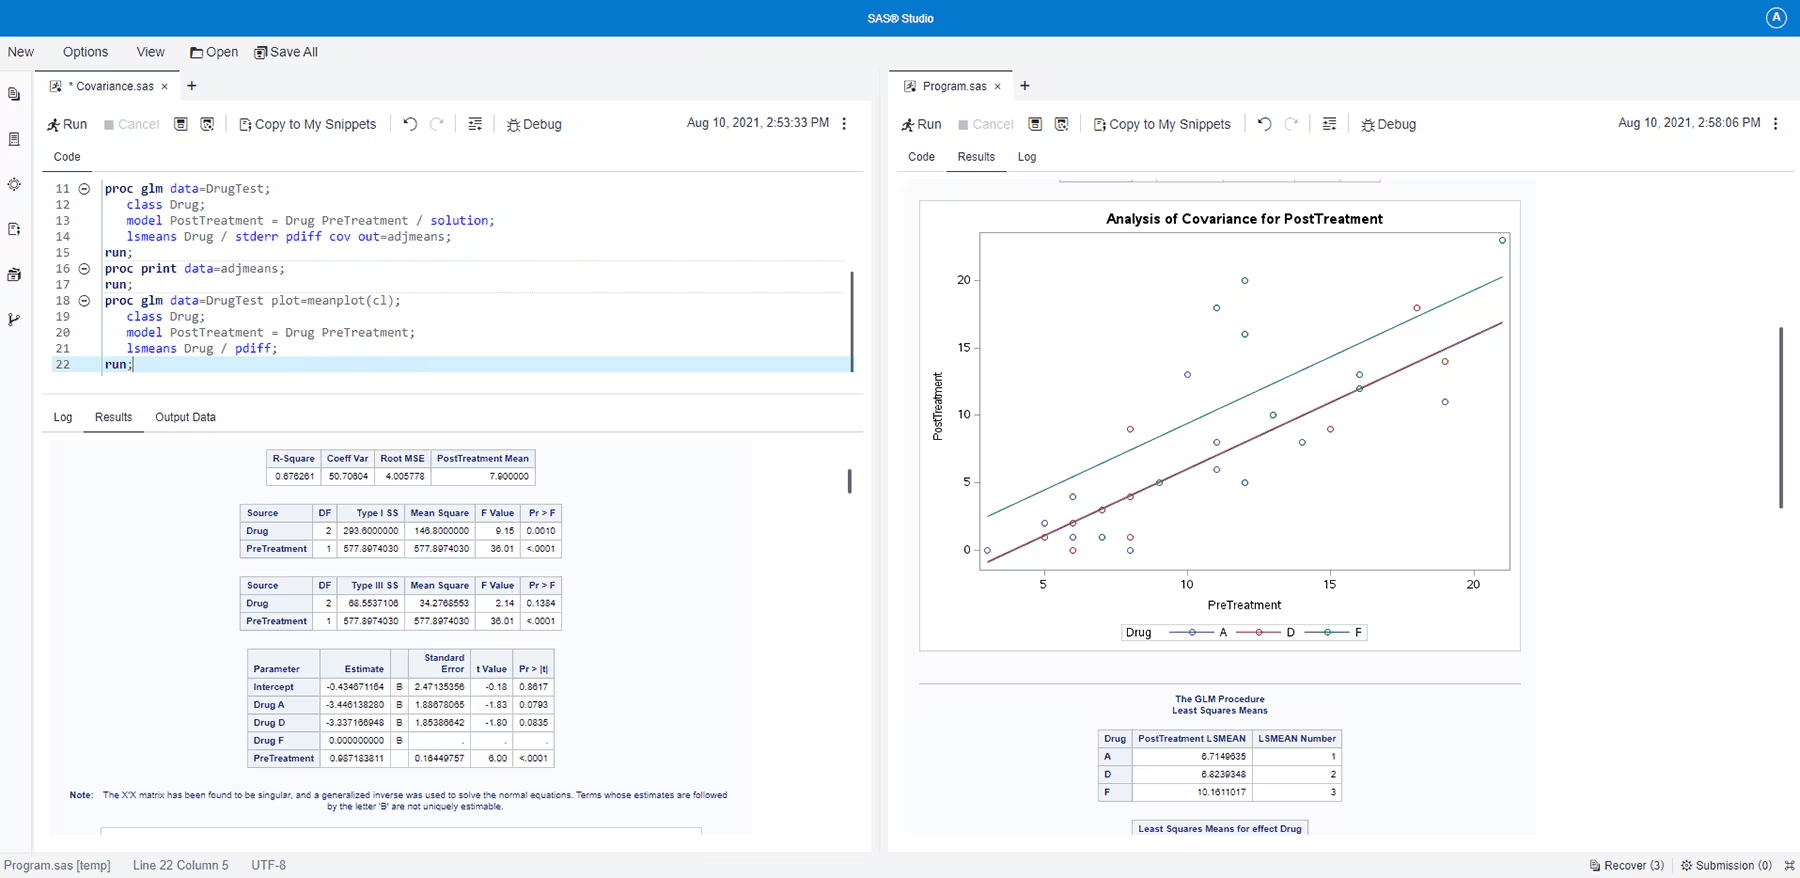Image resolution: width=1800 pixels, height=878 pixels.
Task: Click the user account avatar icon
Action: 1776,18
